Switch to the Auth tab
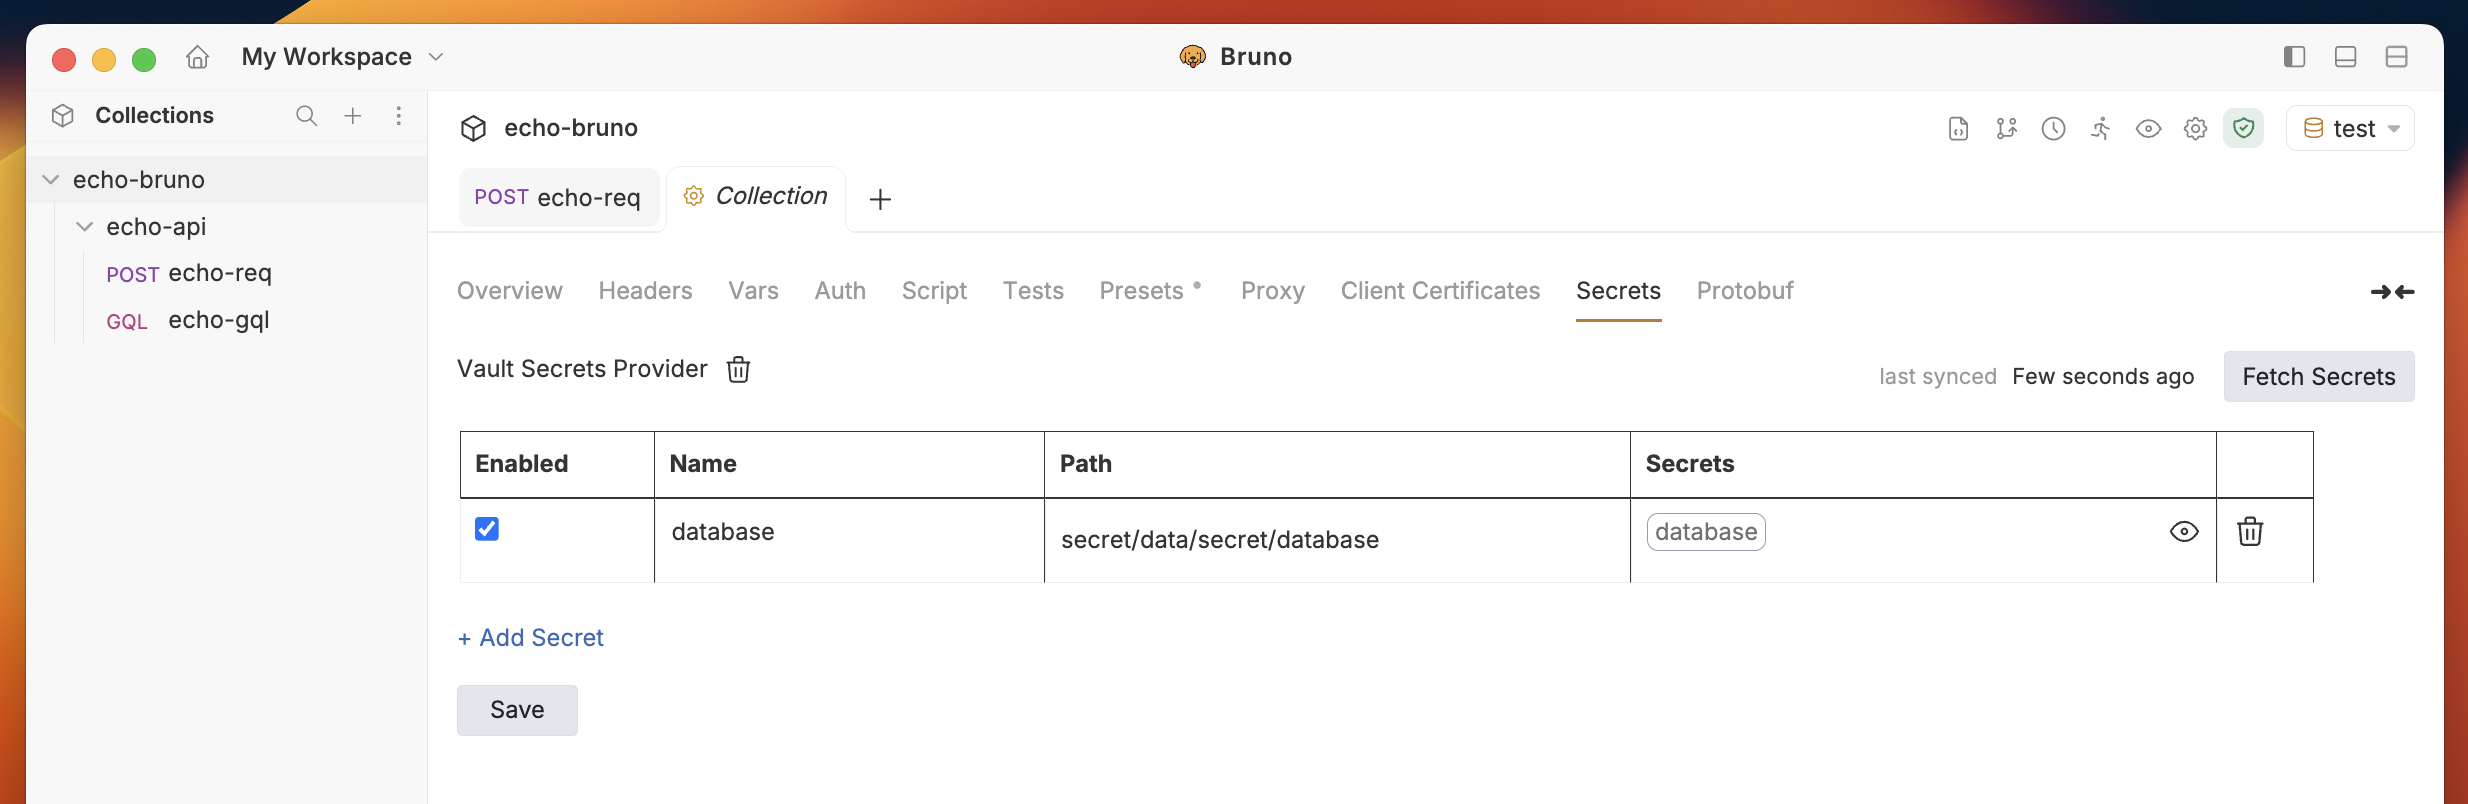2468x804 pixels. [840, 291]
